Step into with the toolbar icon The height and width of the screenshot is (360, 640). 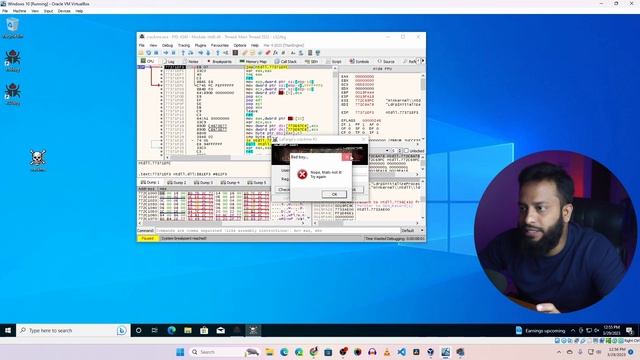(x=183, y=53)
